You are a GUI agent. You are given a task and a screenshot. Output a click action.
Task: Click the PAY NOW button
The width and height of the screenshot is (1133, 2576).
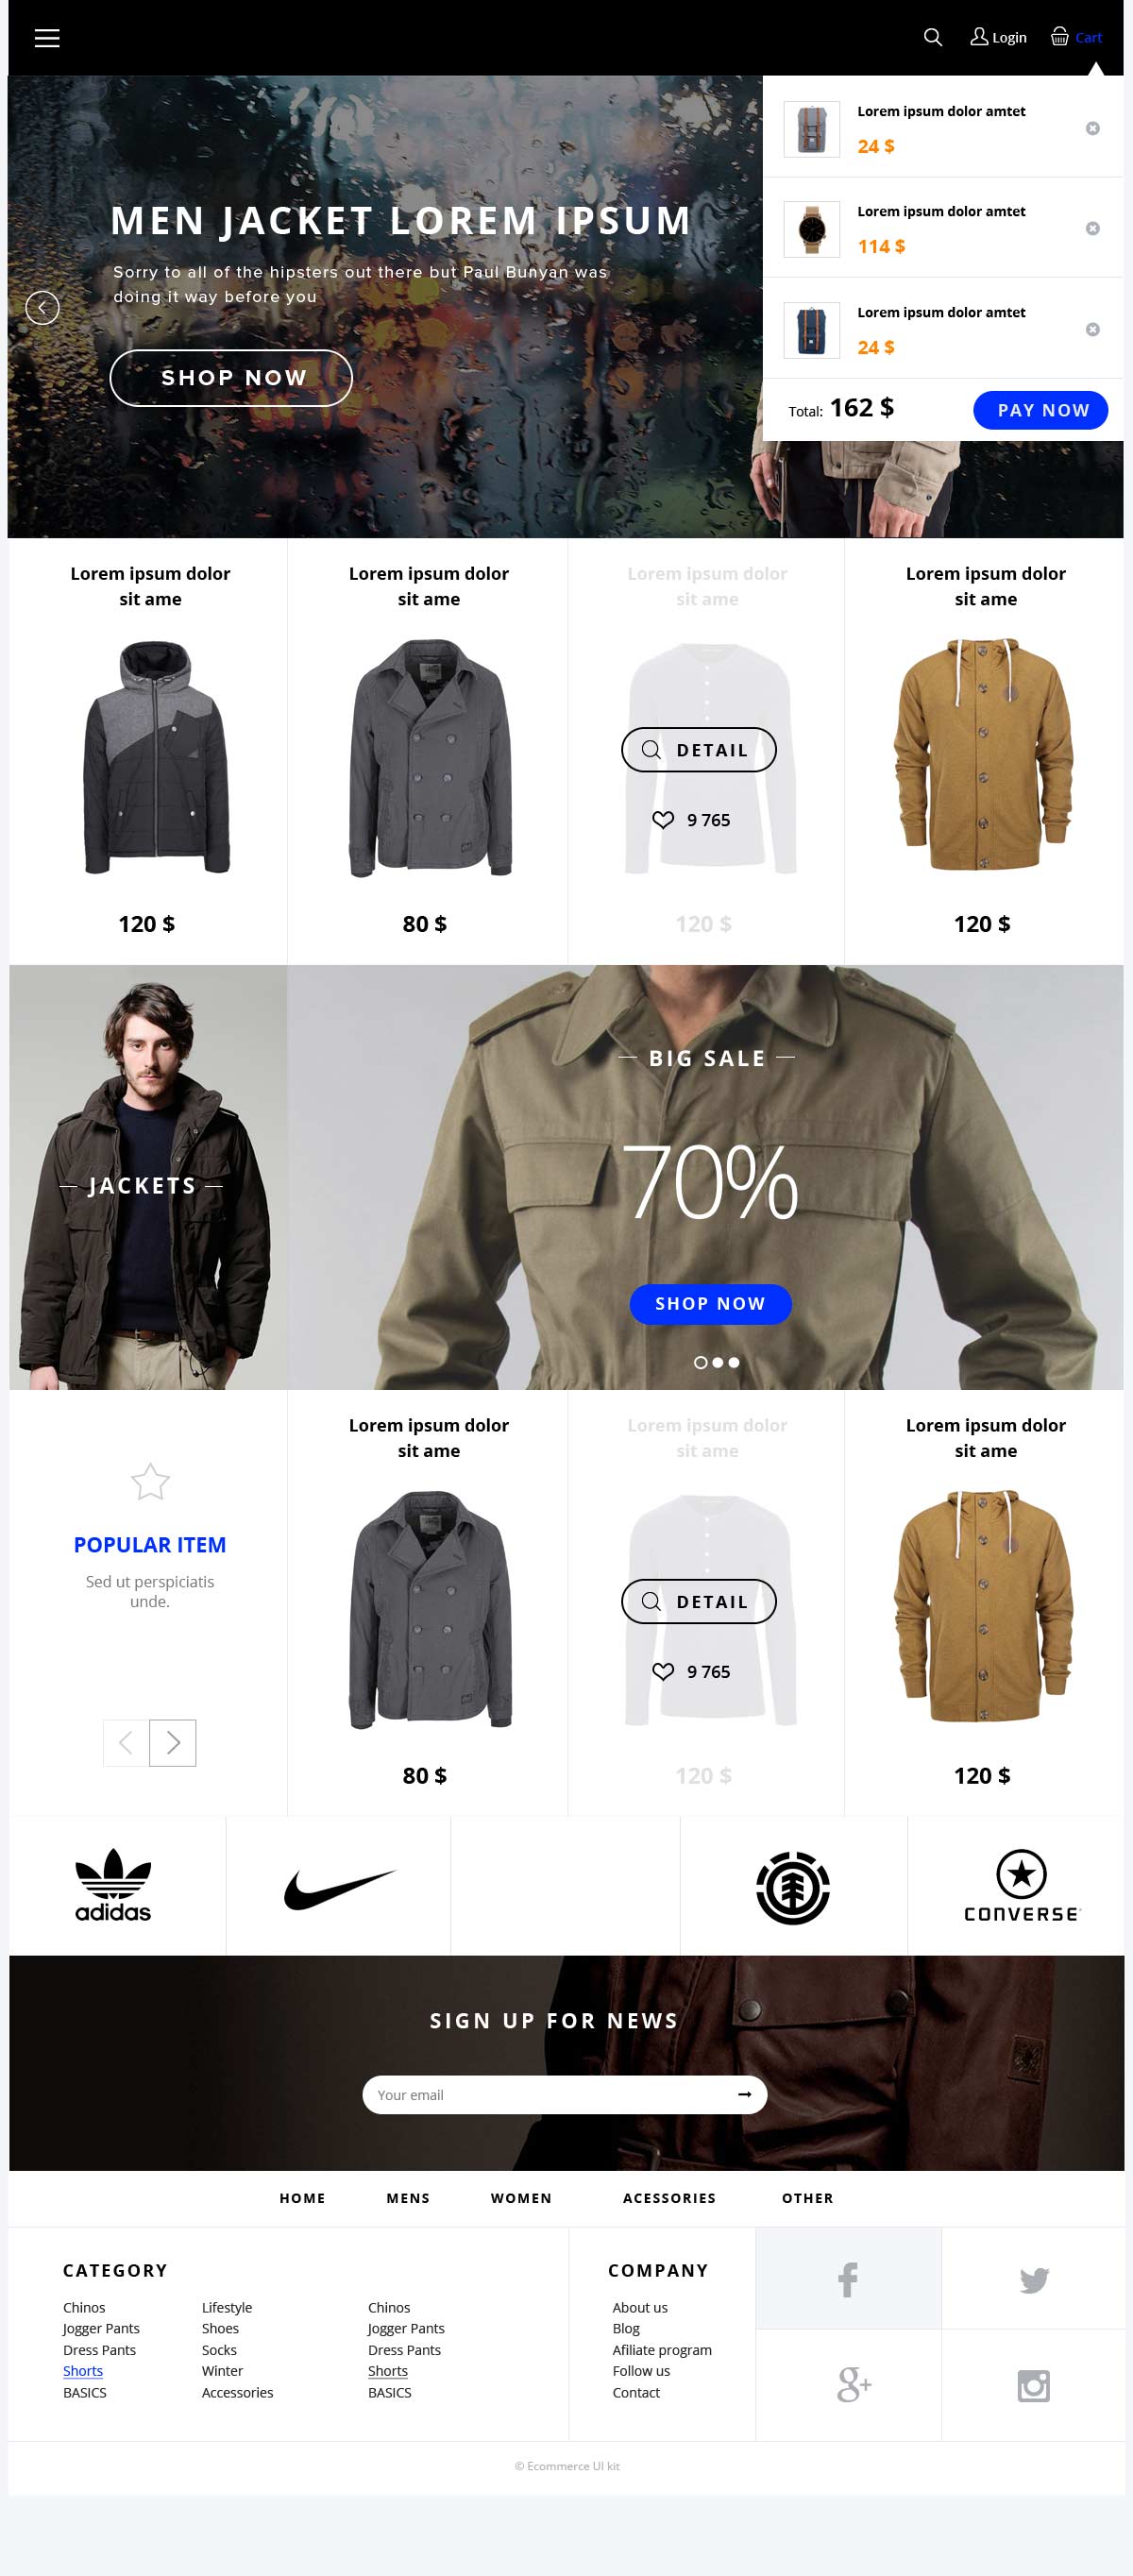tap(1040, 410)
